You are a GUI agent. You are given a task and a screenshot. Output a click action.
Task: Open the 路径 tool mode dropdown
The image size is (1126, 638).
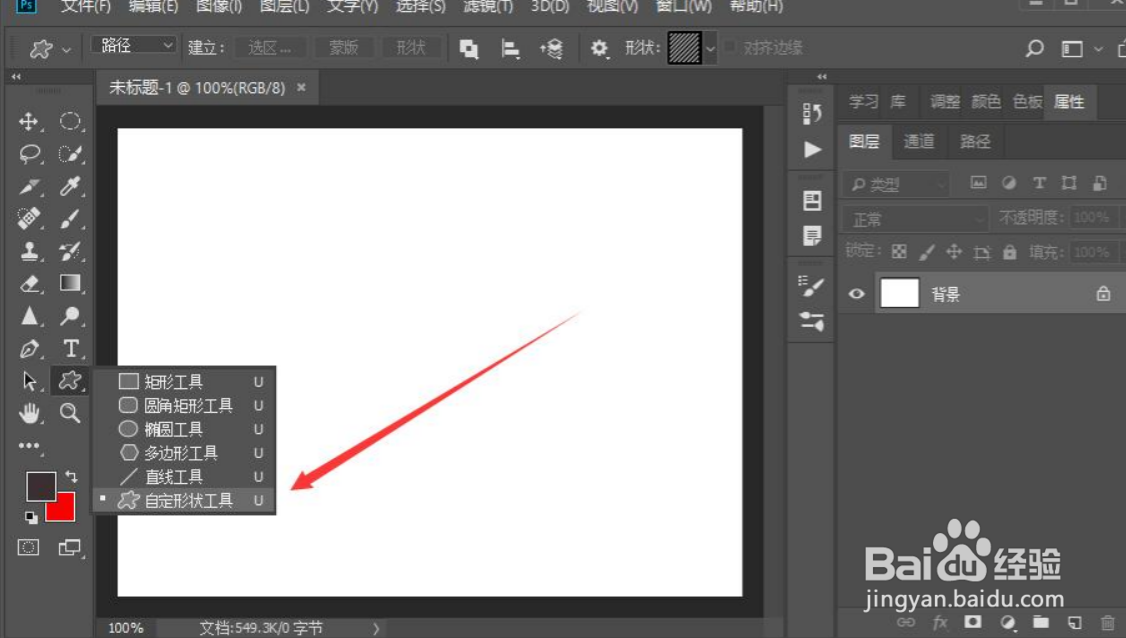pyautogui.click(x=134, y=46)
